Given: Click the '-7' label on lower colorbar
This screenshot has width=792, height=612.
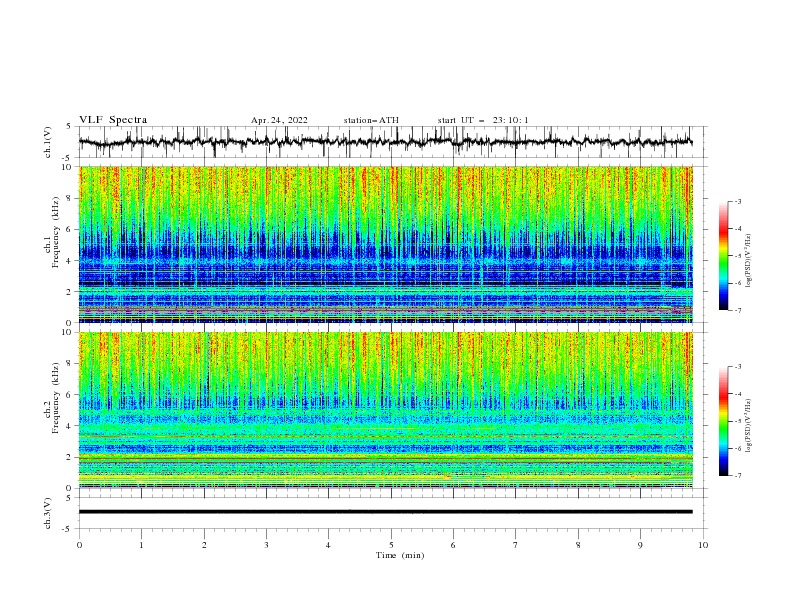Looking at the screenshot, I should point(738,476).
